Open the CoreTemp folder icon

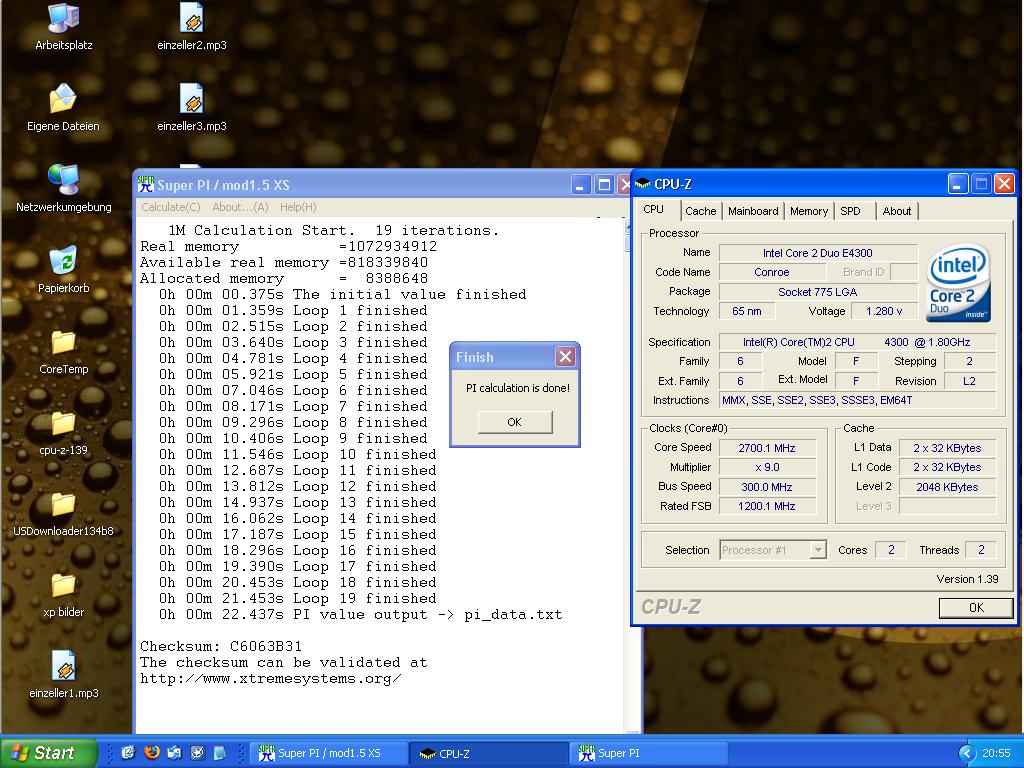tap(63, 343)
